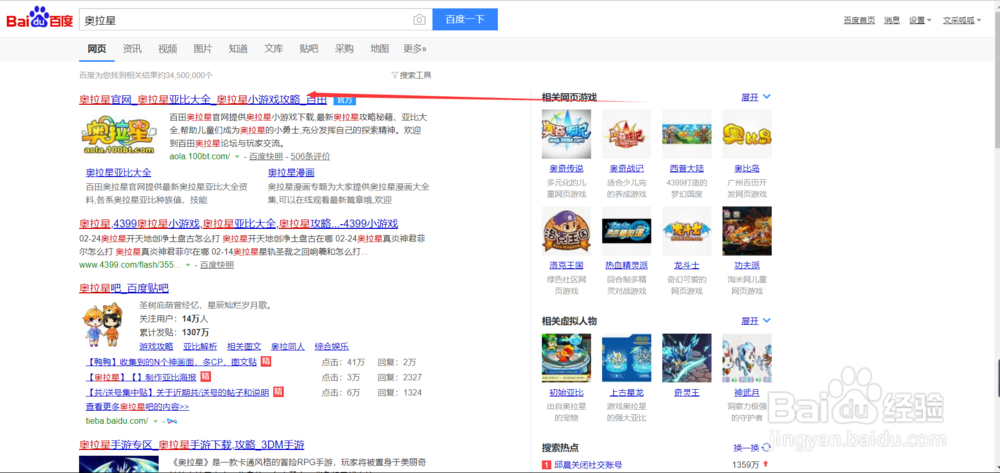Open 【共/送号集中贴】 tieba post link
Viewport: 1000px width, 473px height.
click(177, 392)
